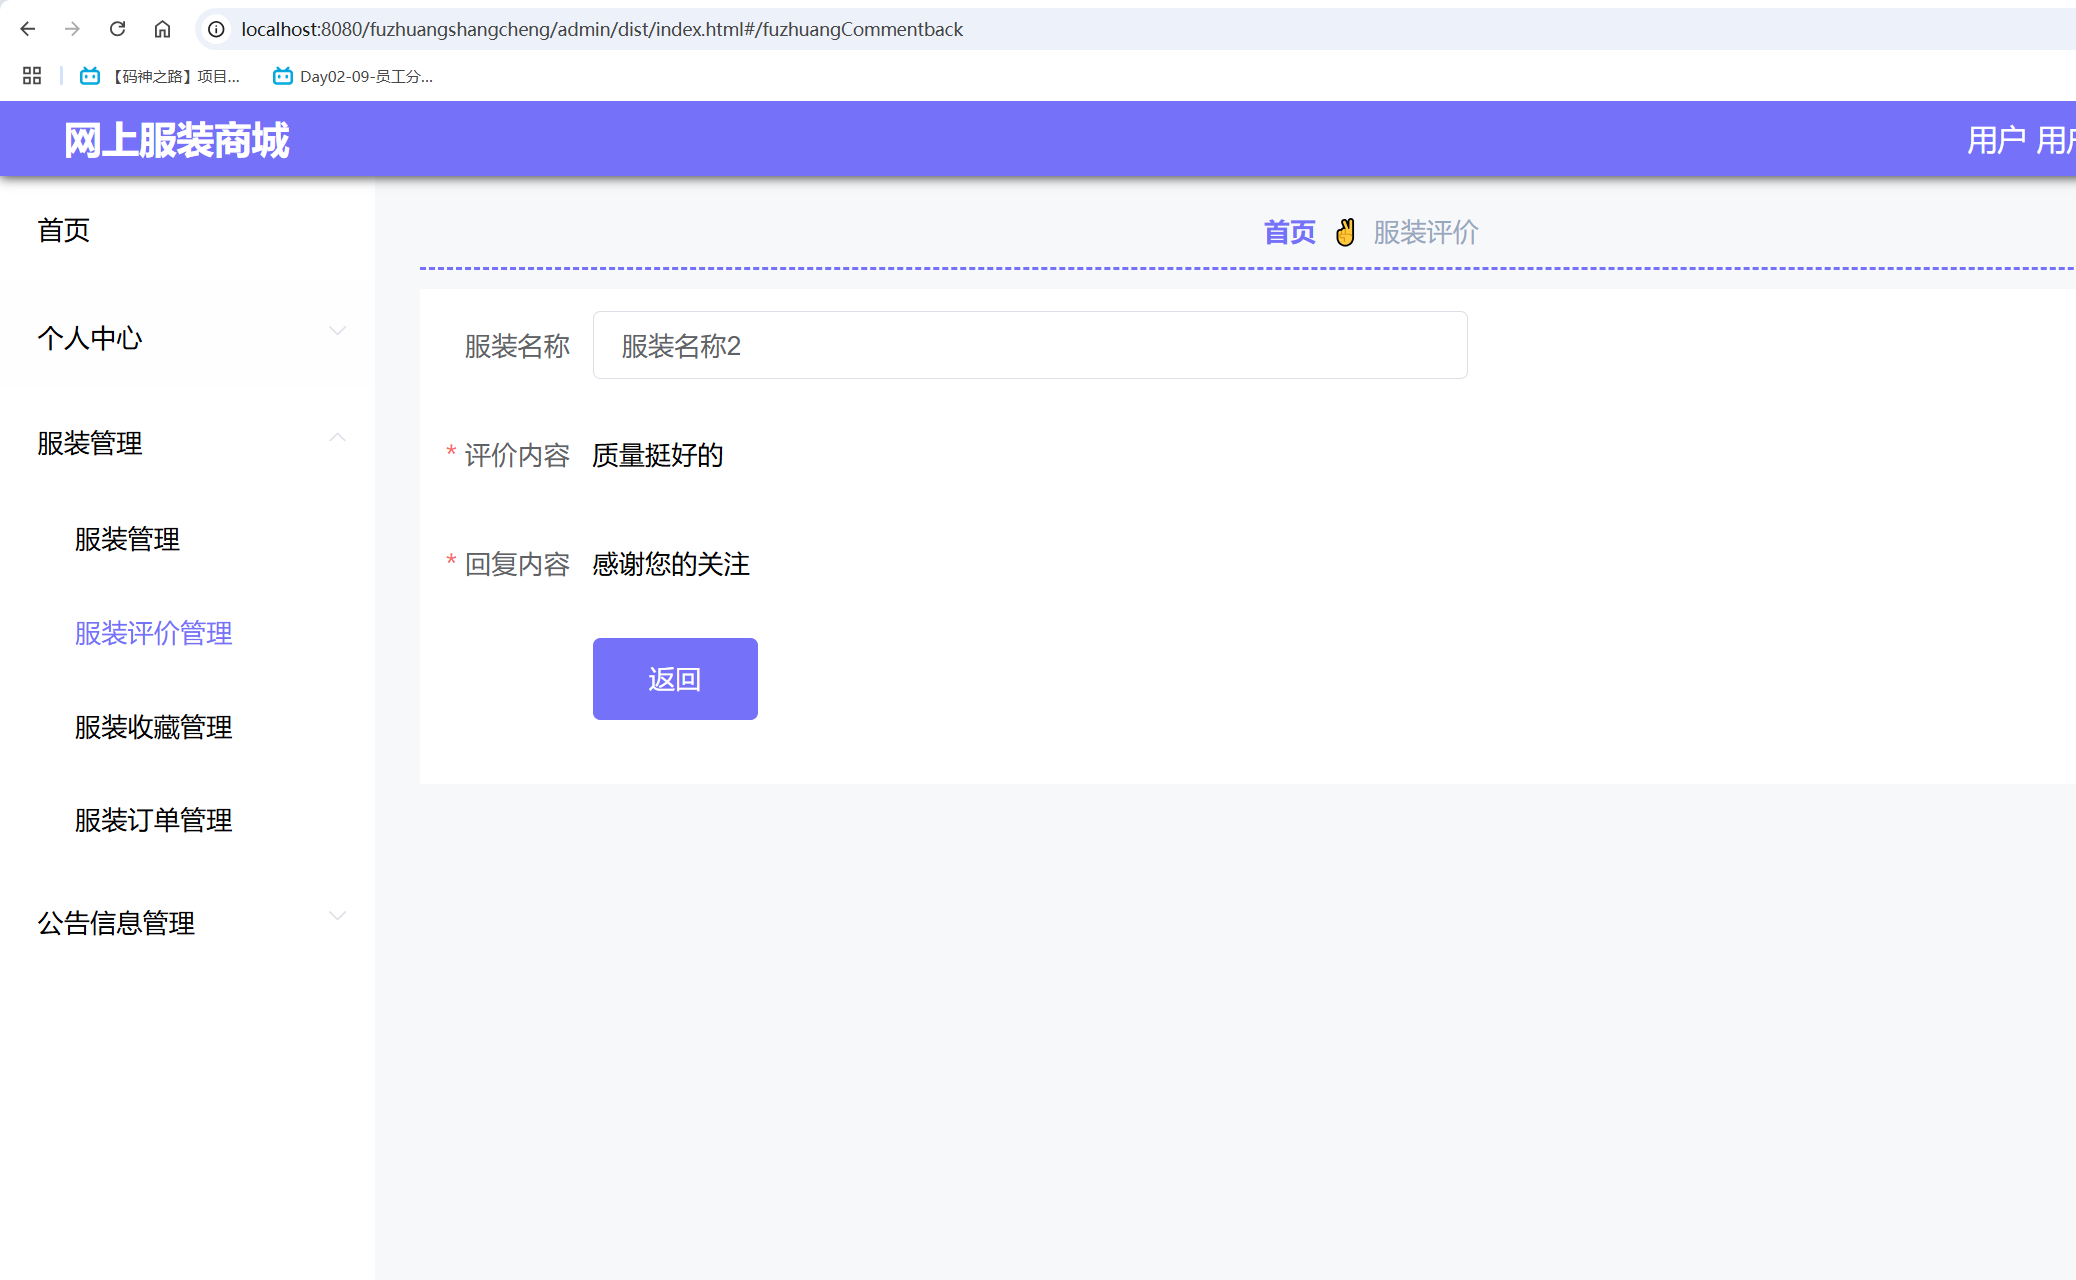
Task: Click the site info icon in address bar
Action: click(215, 29)
